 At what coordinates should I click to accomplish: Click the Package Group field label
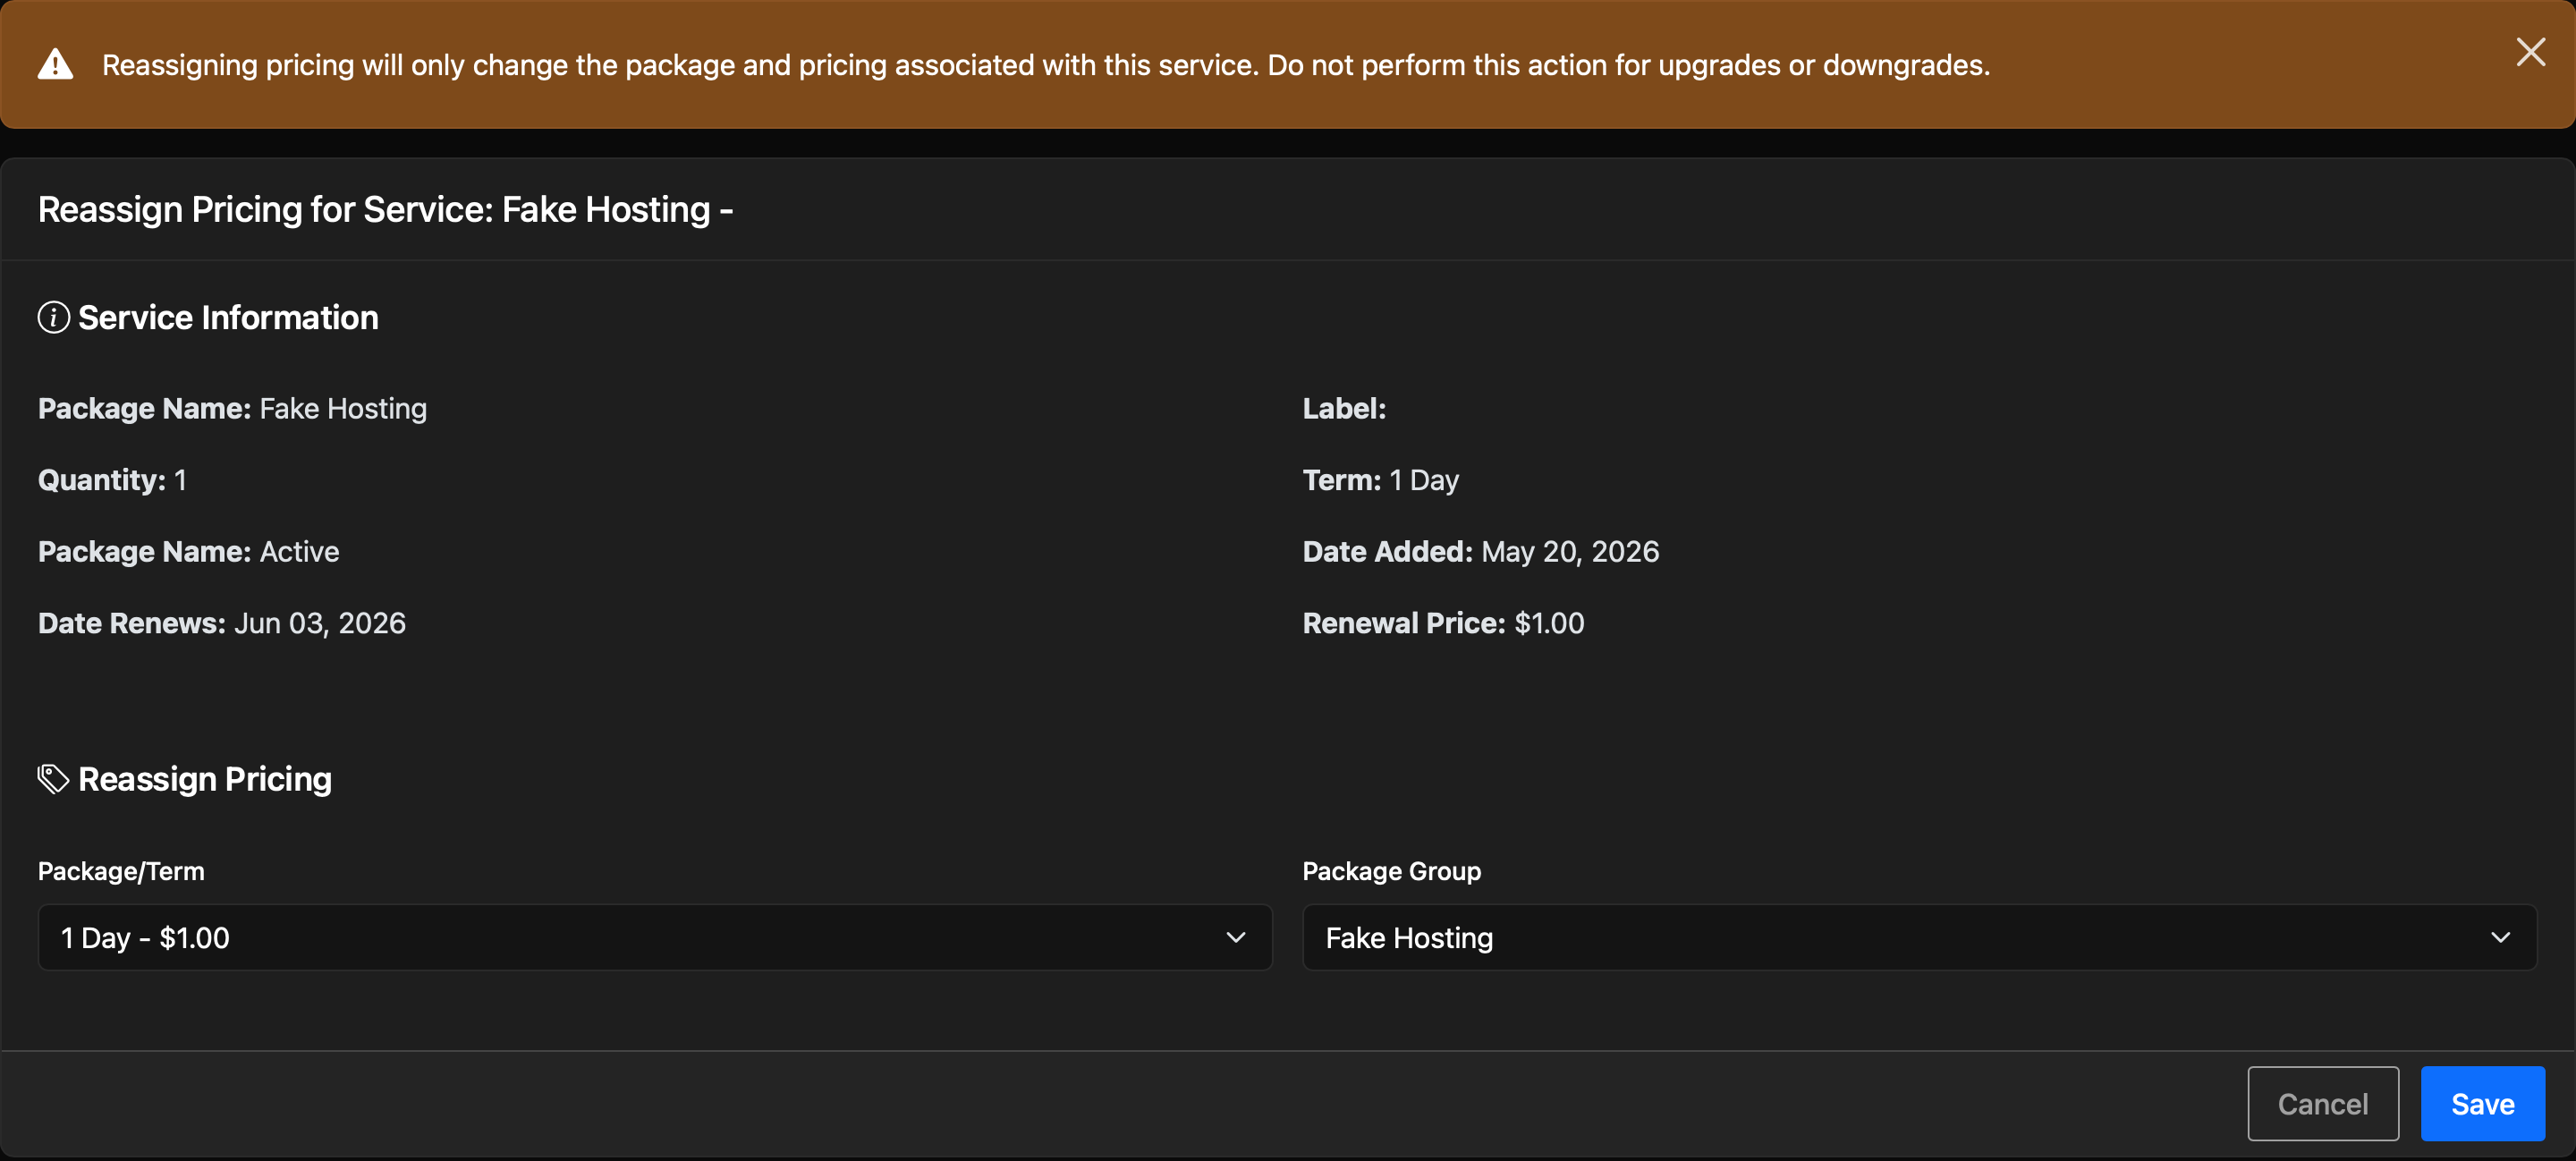pos(1391,871)
